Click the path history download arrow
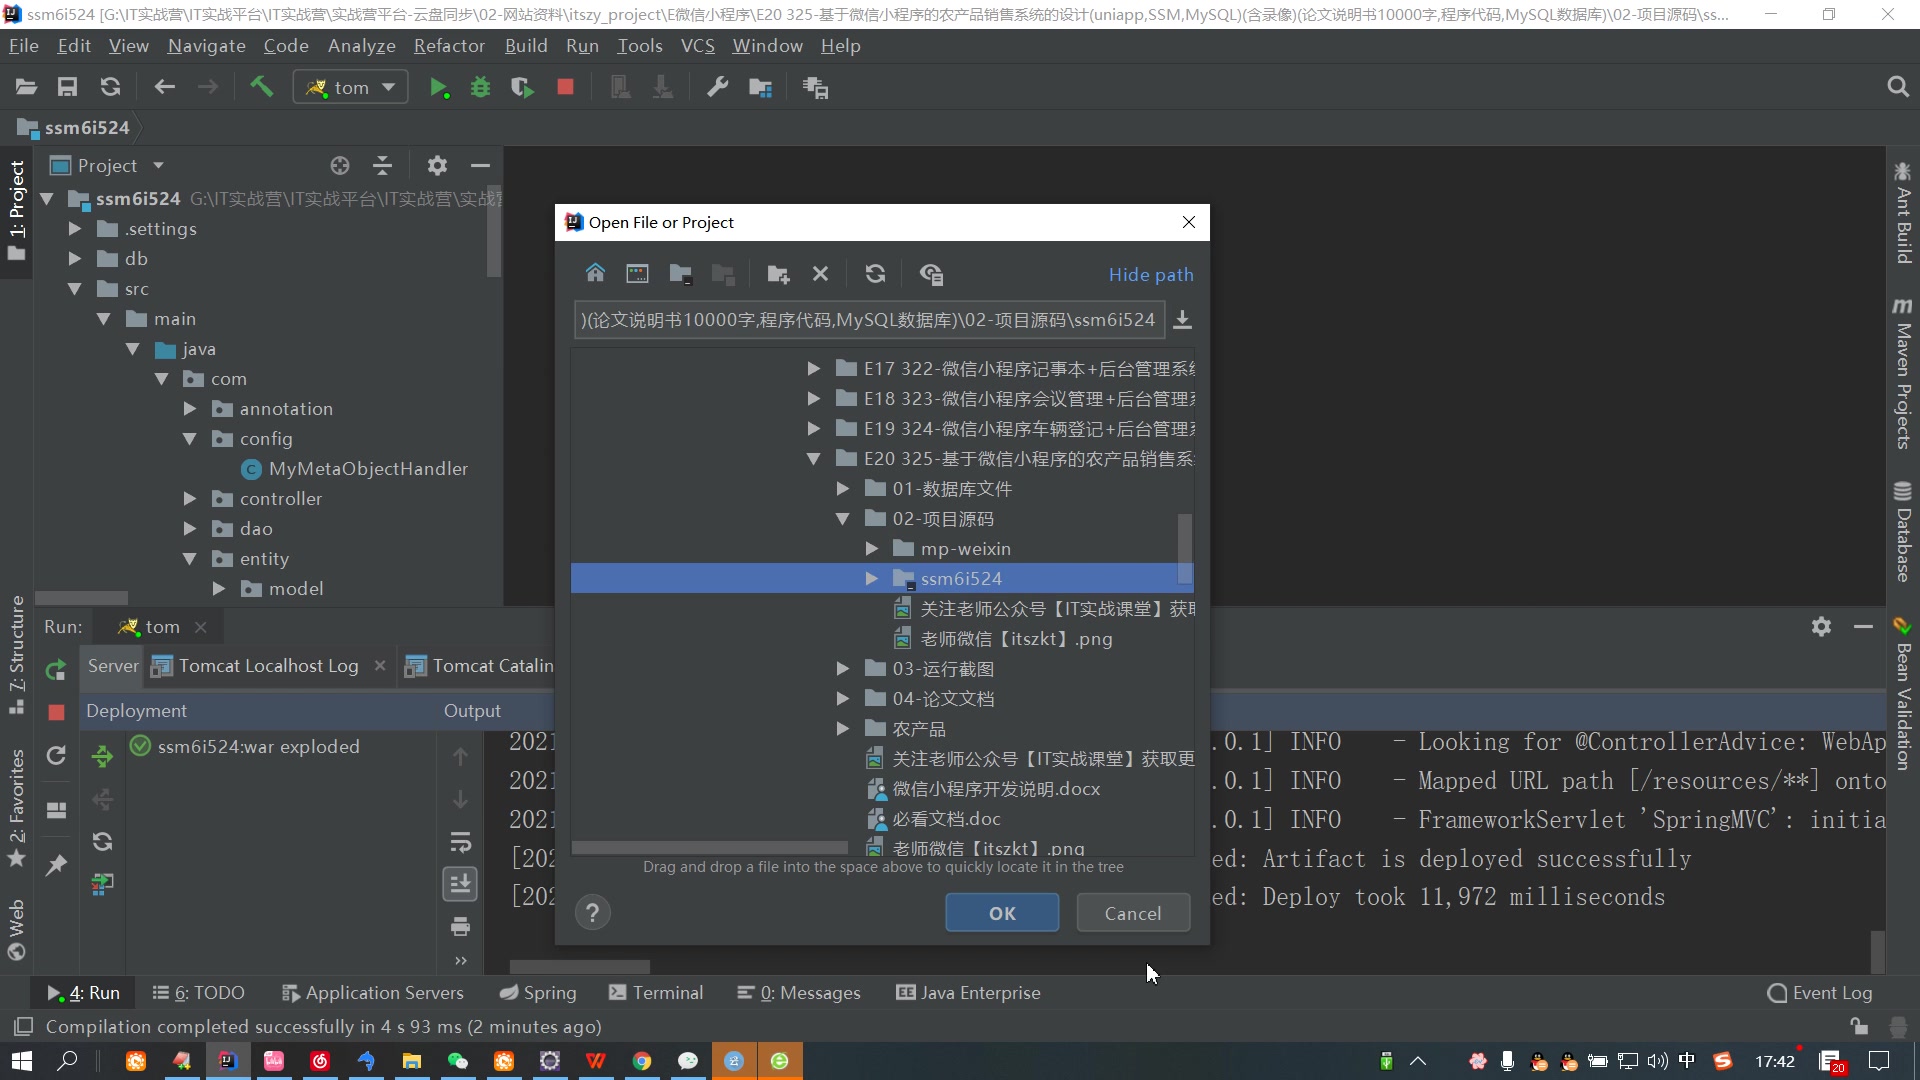The image size is (1920, 1080). click(1182, 320)
